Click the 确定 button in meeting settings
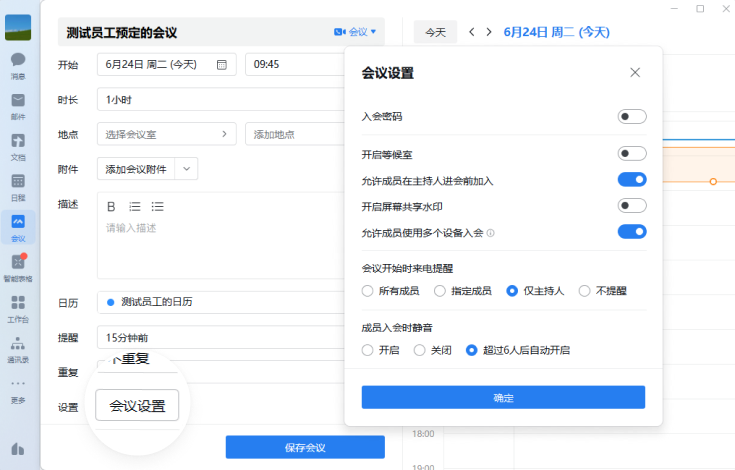The height and width of the screenshot is (470, 735). 503,398
